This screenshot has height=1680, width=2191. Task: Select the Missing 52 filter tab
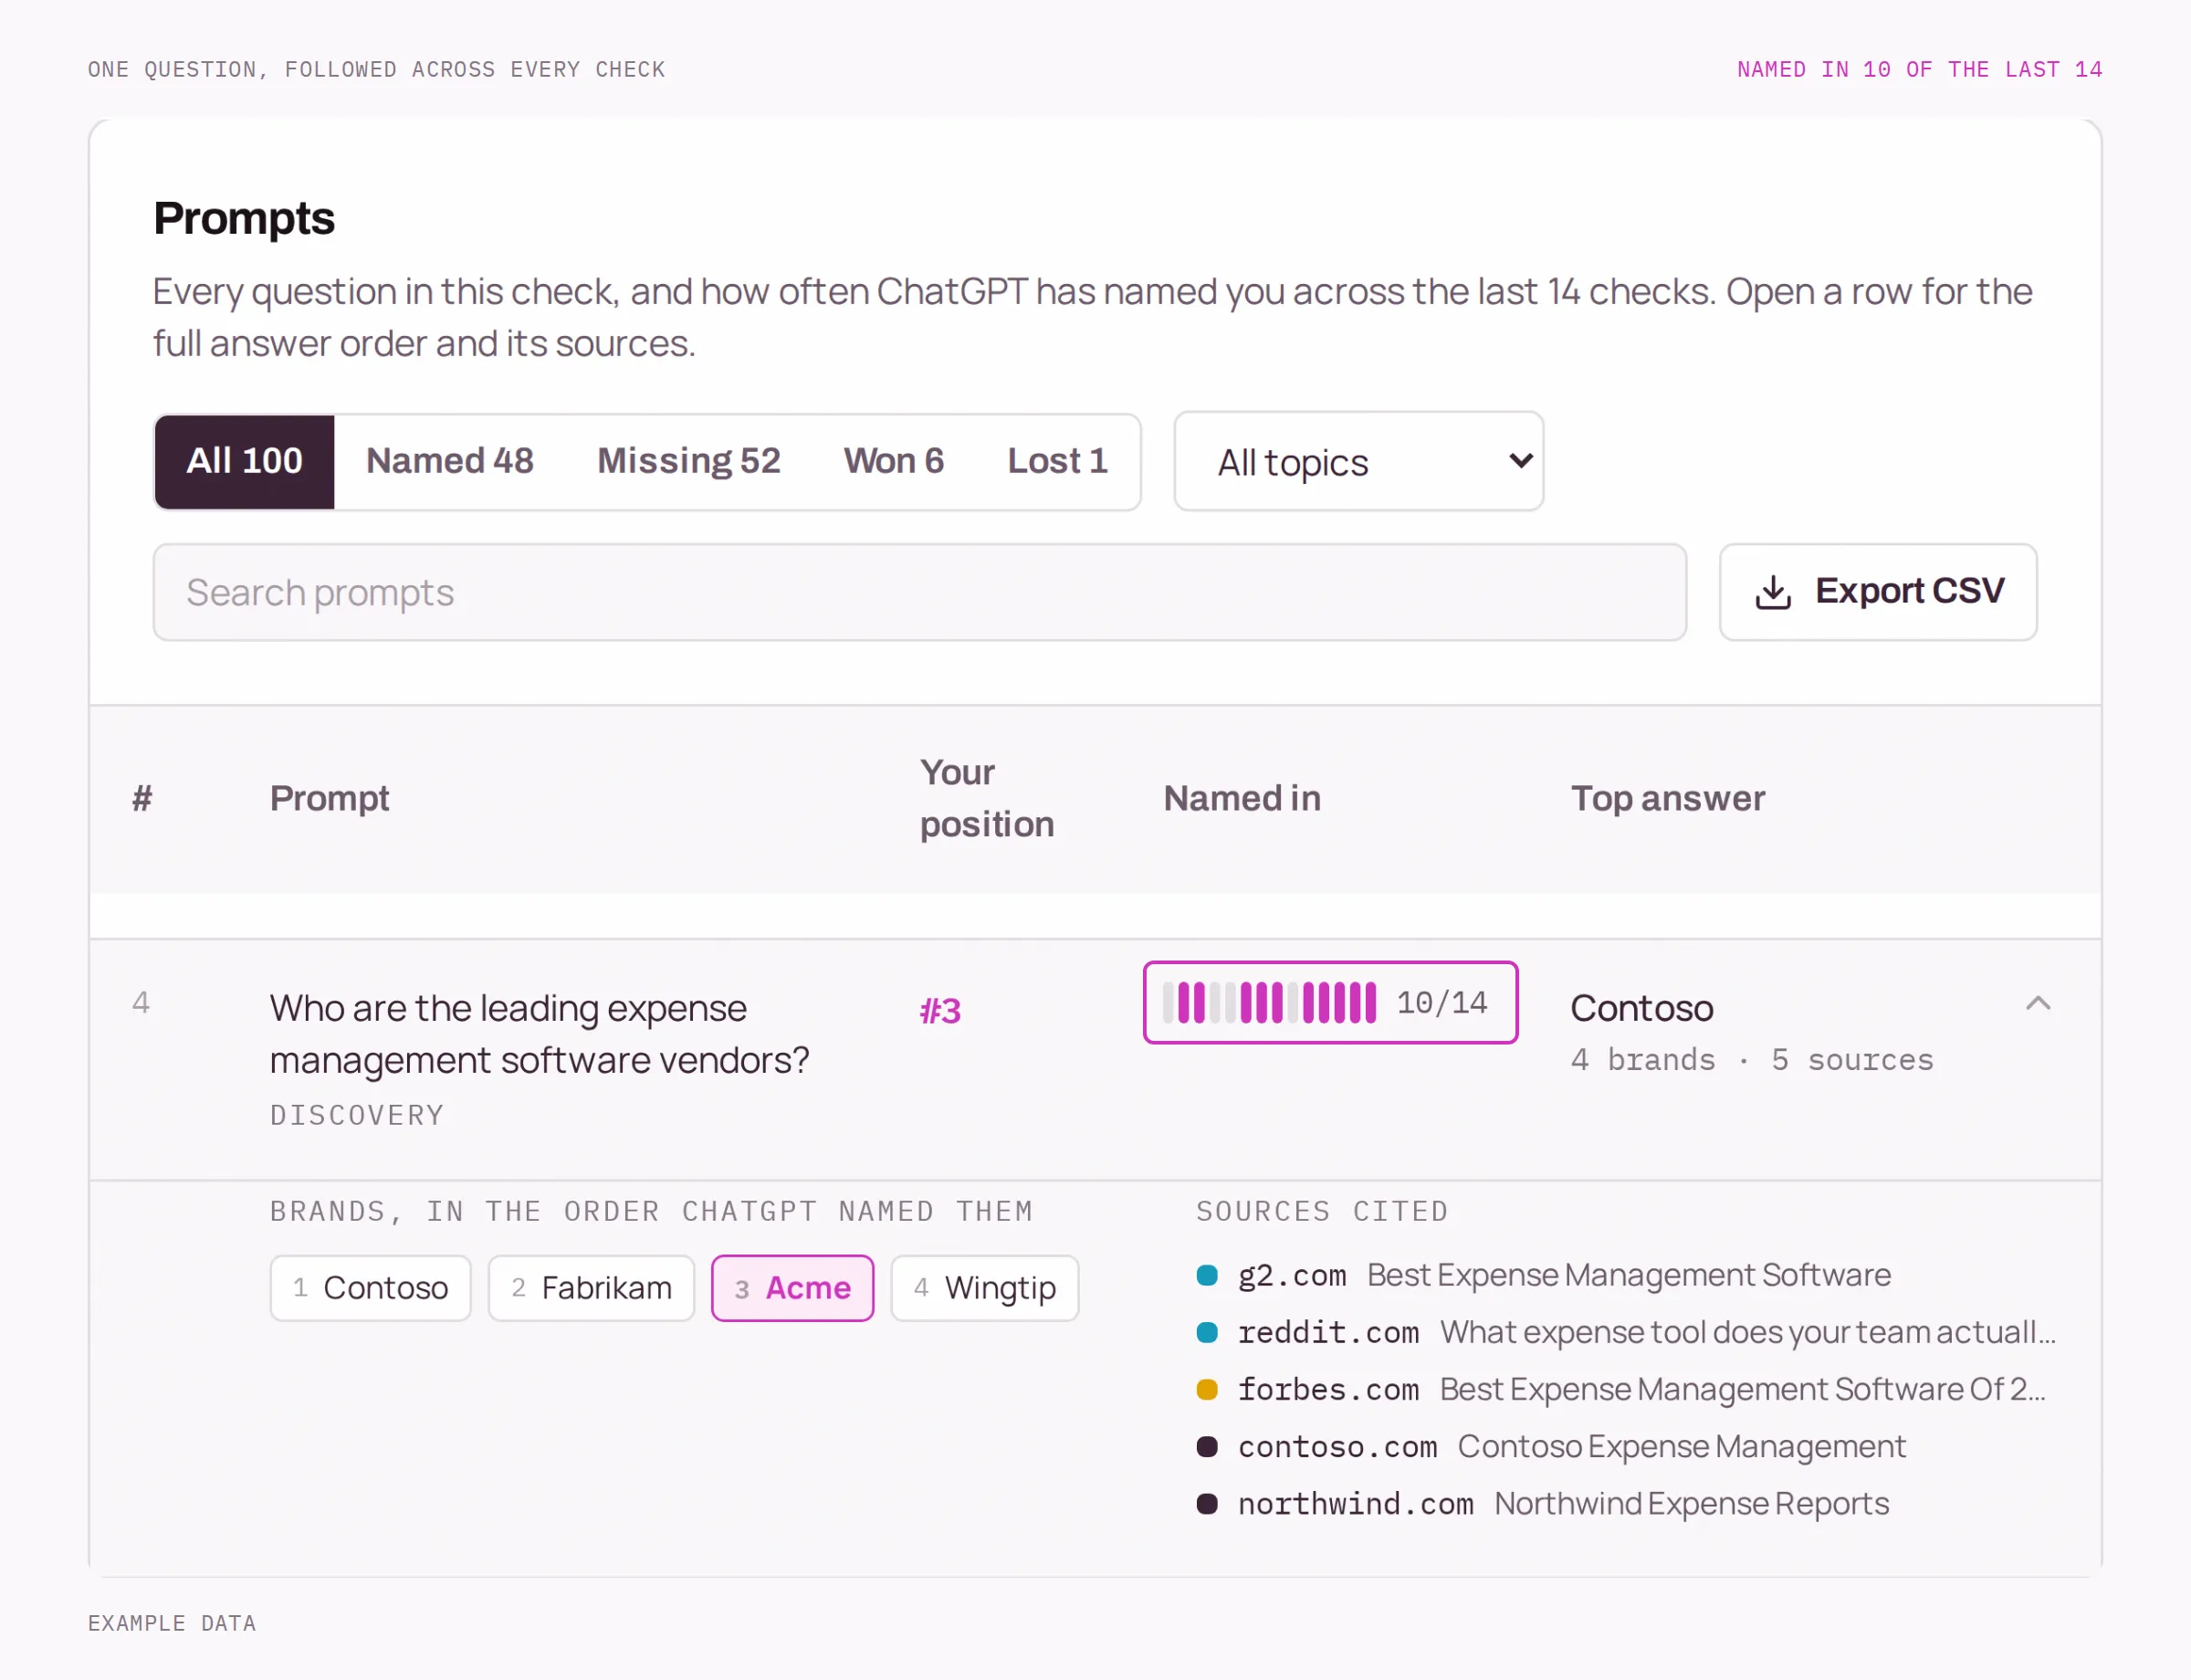click(x=688, y=461)
